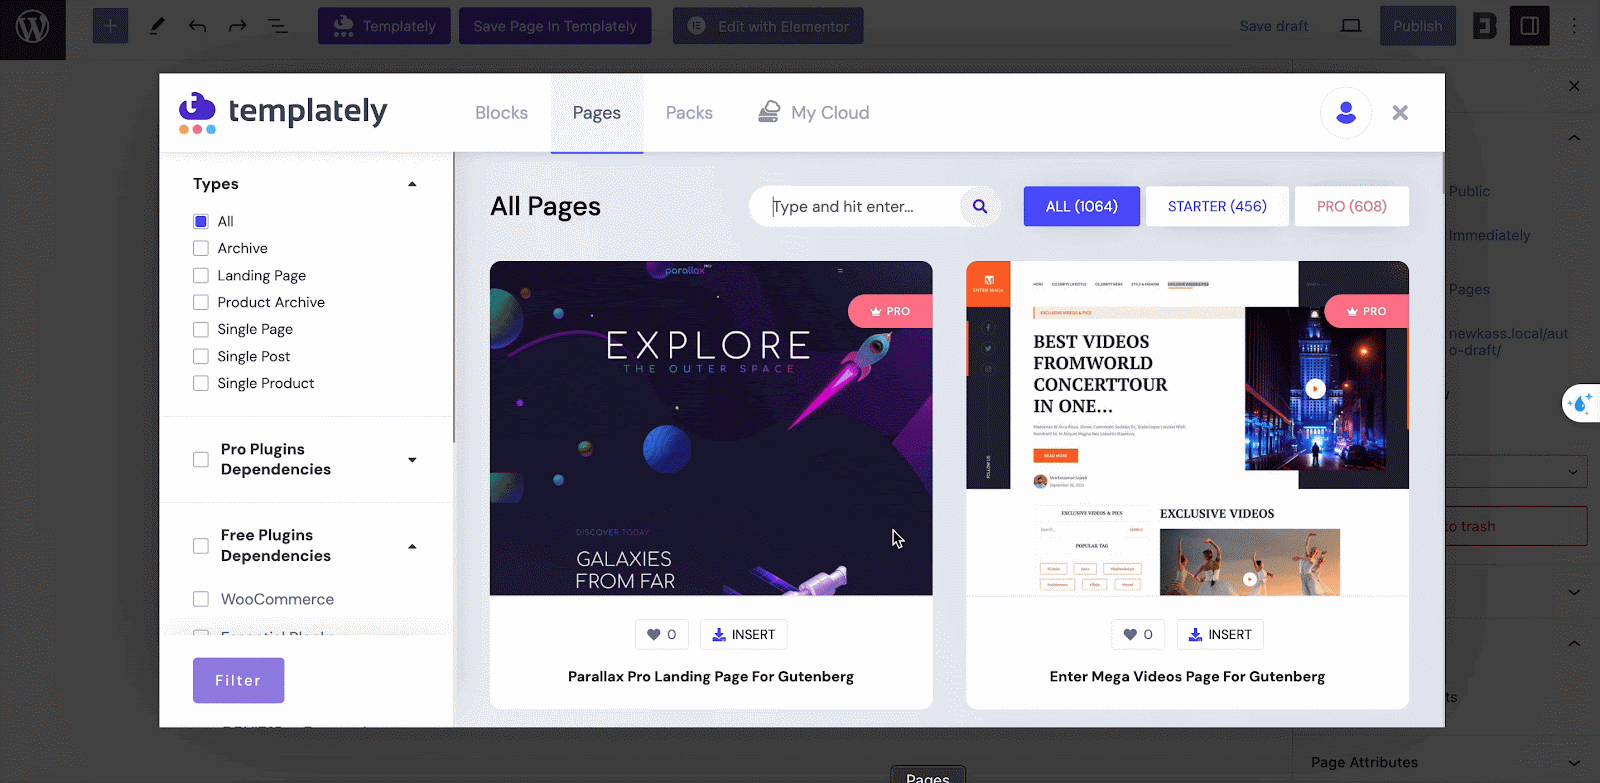Switch to the Pages tab

[597, 113]
